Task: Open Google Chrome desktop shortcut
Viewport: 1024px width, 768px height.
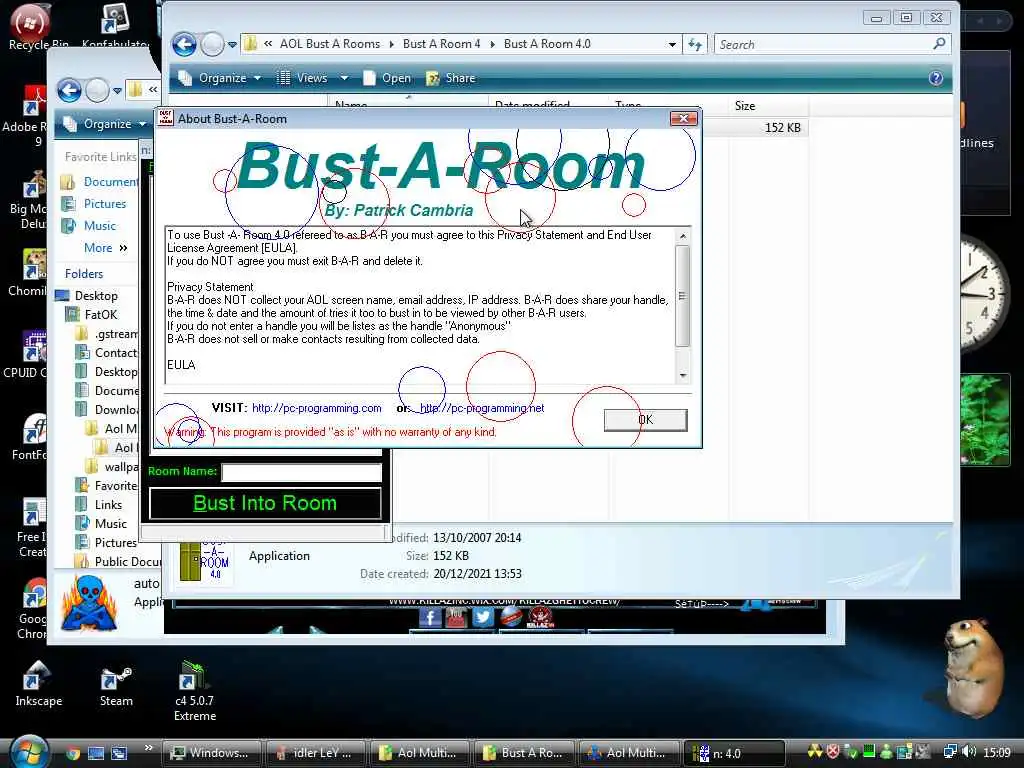Action: click(31, 609)
